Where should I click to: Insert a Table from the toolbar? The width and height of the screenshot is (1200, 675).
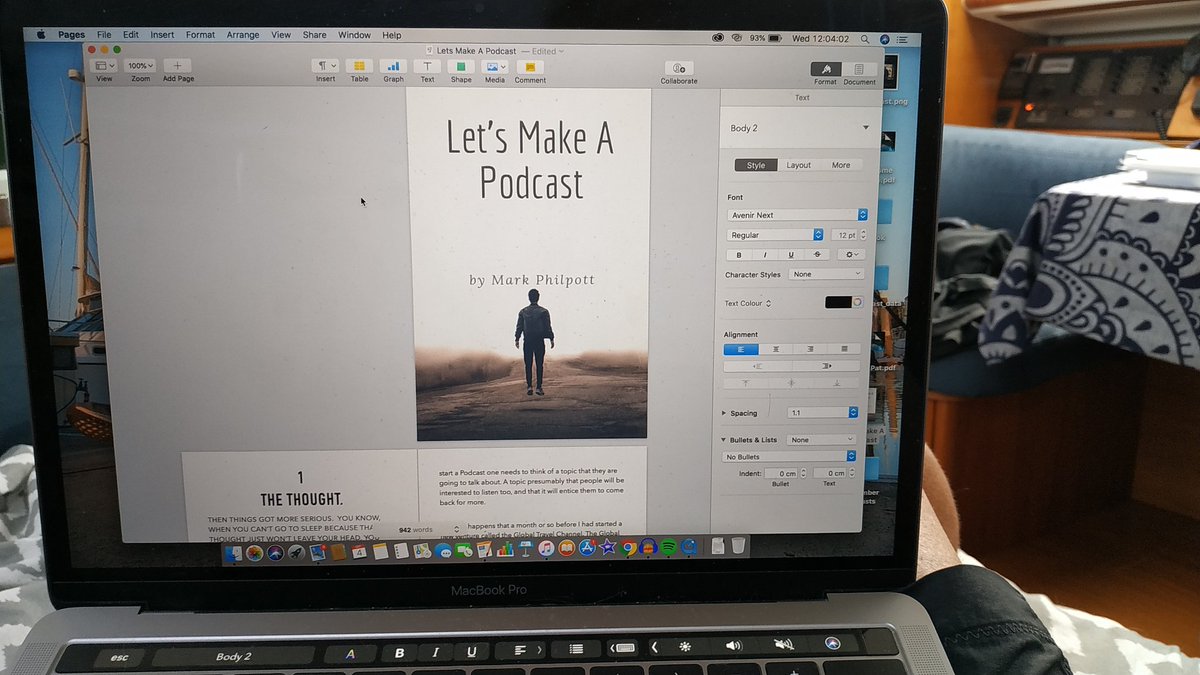point(359,66)
